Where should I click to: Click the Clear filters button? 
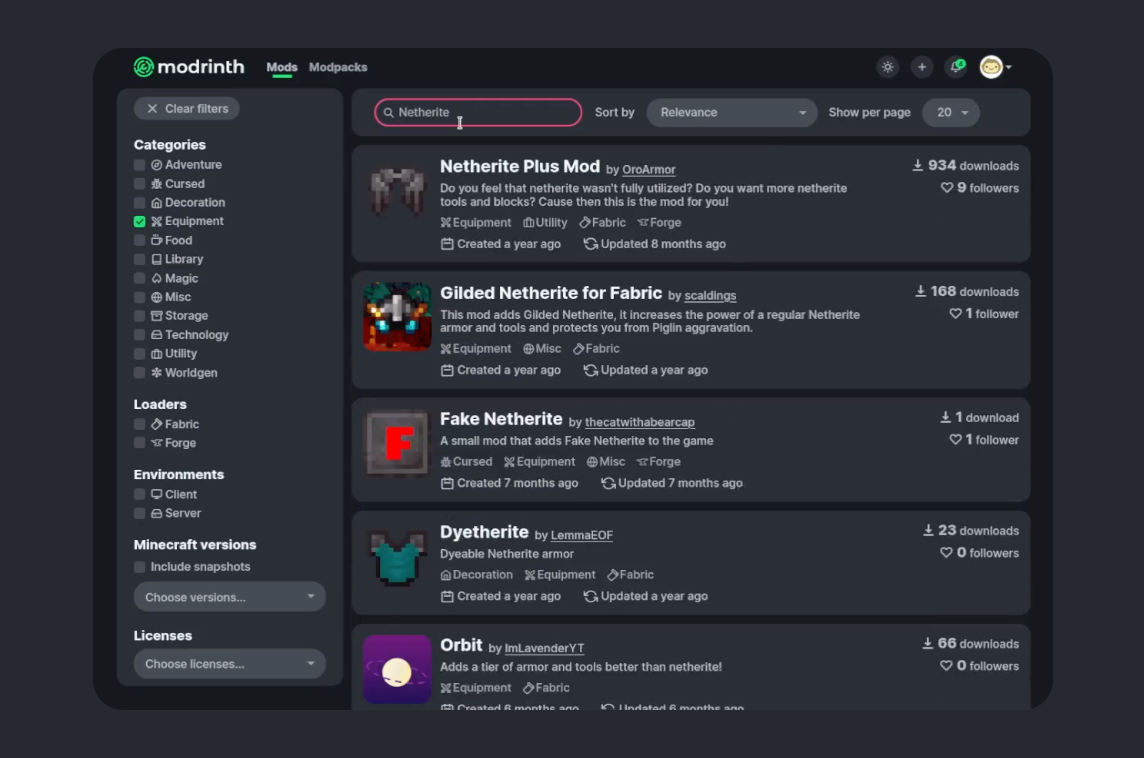pyautogui.click(x=187, y=109)
